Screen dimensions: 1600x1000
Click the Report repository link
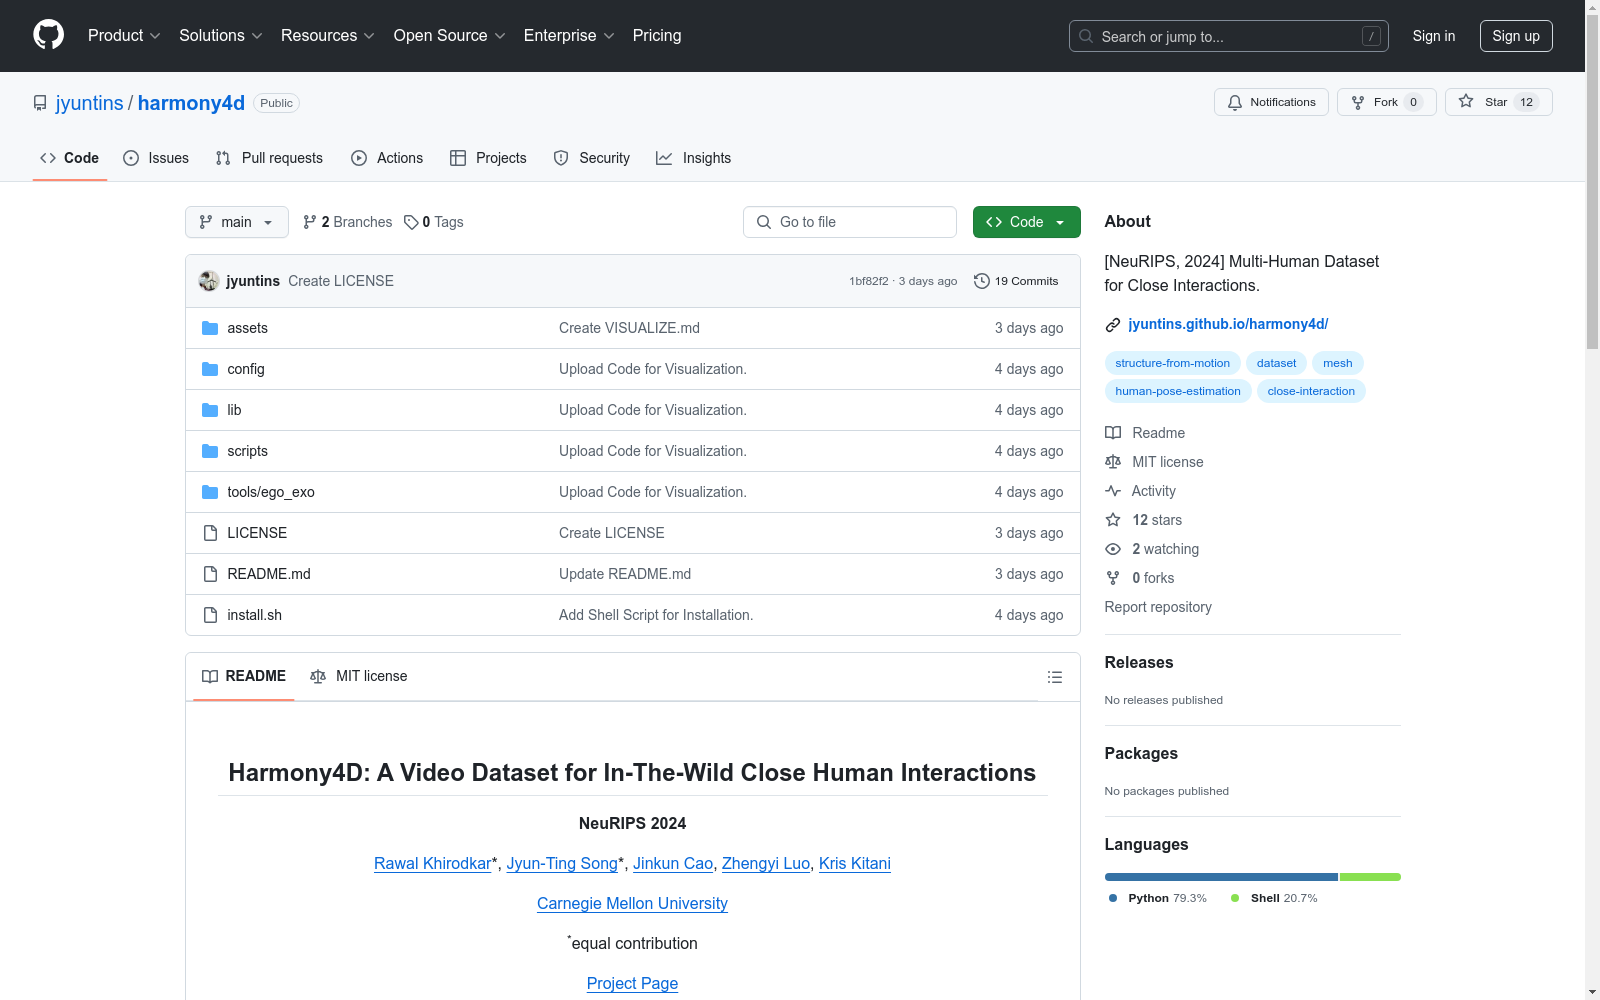pos(1158,607)
